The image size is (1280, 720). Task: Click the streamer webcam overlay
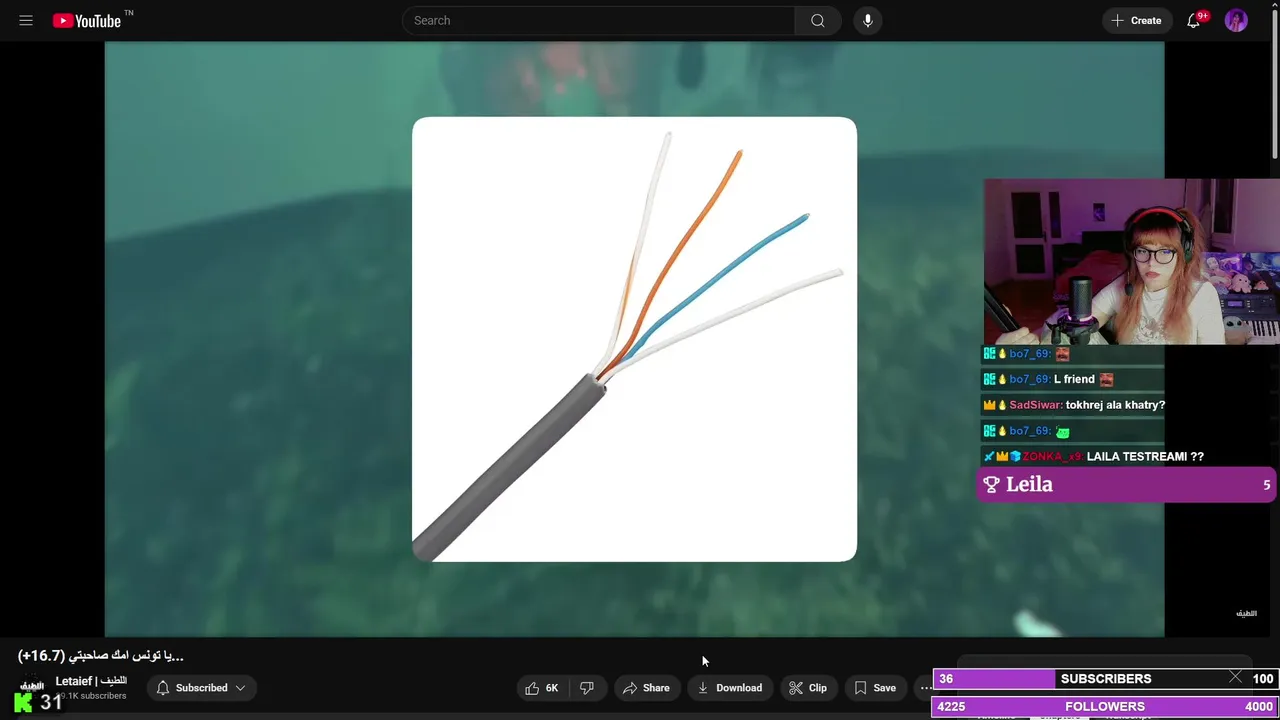tap(1131, 262)
